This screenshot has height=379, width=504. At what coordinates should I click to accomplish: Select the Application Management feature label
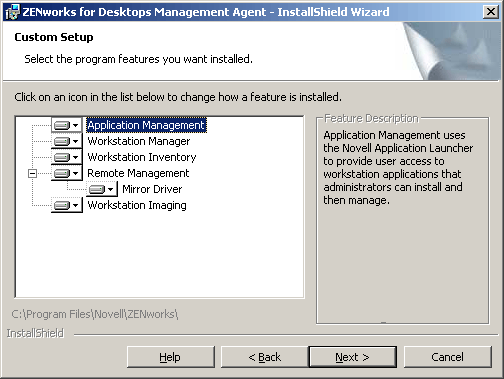click(x=146, y=125)
